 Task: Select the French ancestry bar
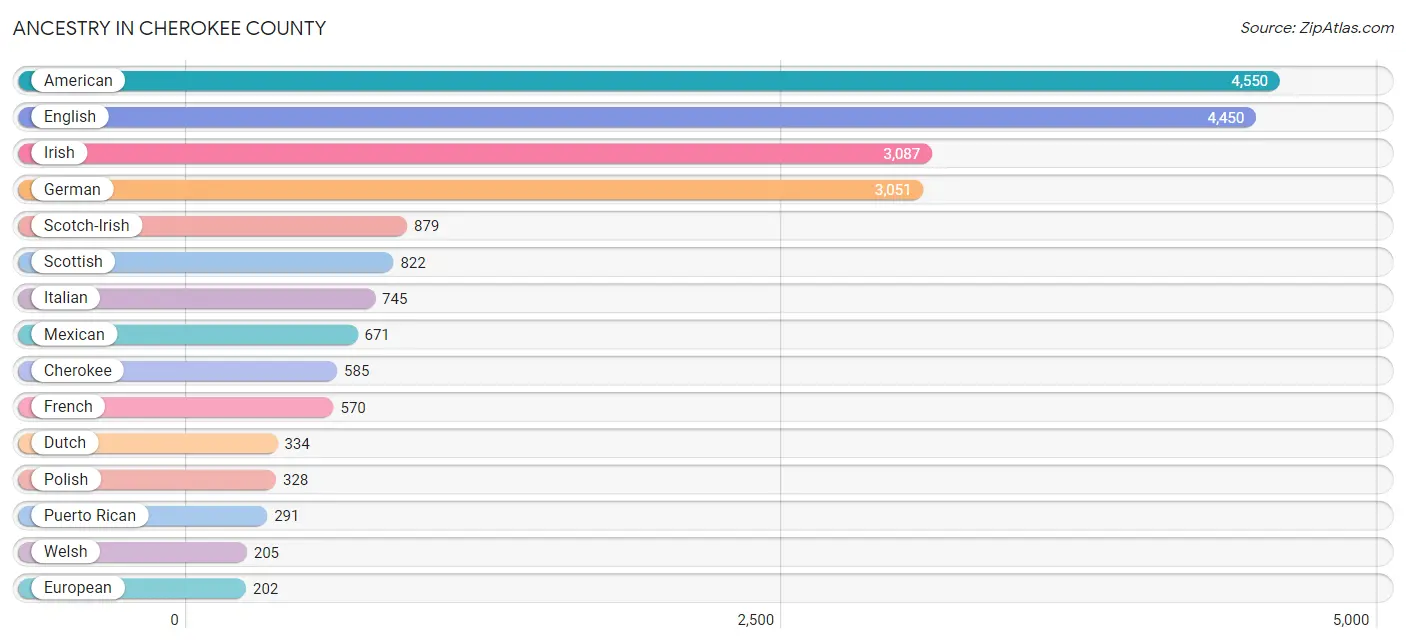coord(175,407)
